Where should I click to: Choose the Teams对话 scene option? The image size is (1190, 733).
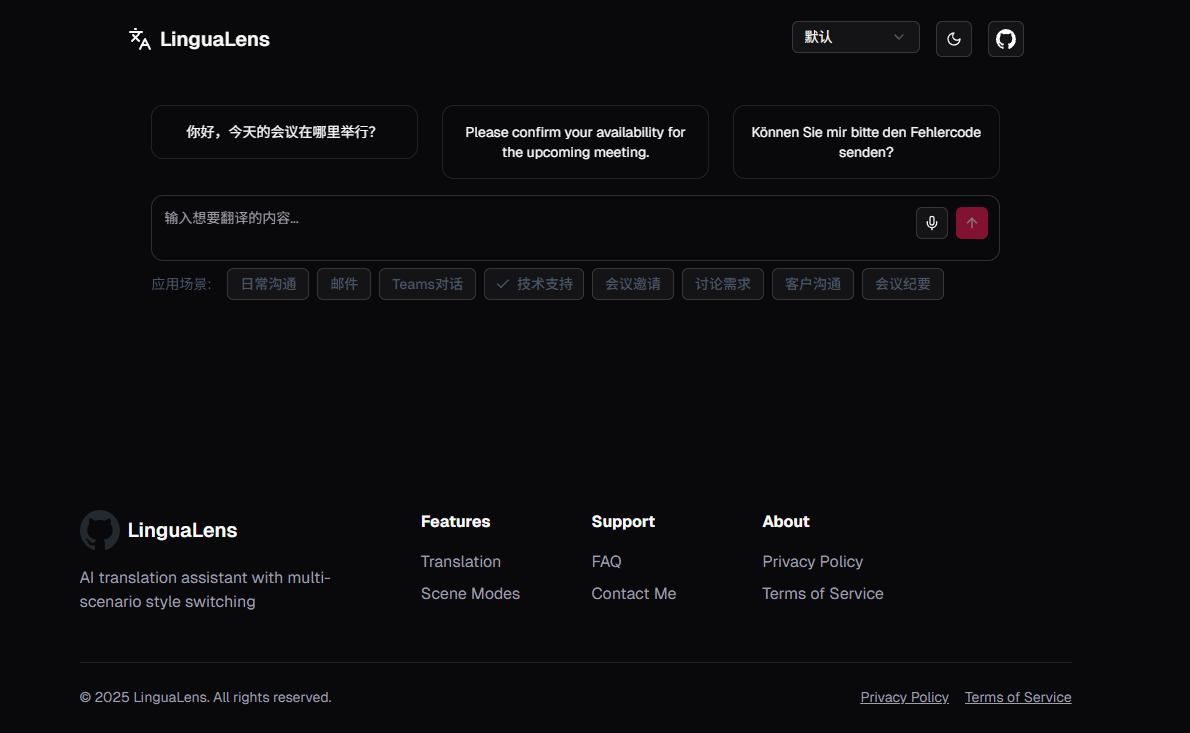427,284
